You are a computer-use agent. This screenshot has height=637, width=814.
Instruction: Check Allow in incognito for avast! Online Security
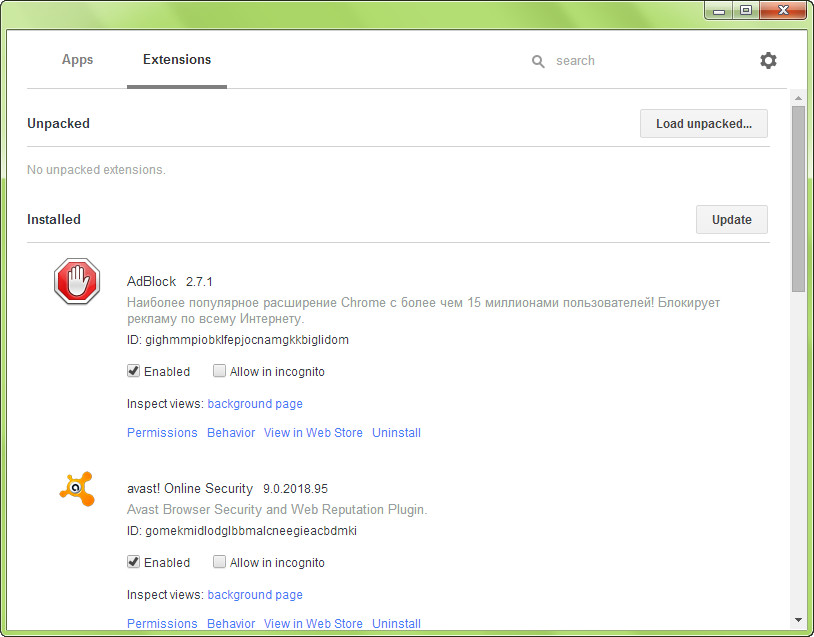point(219,562)
